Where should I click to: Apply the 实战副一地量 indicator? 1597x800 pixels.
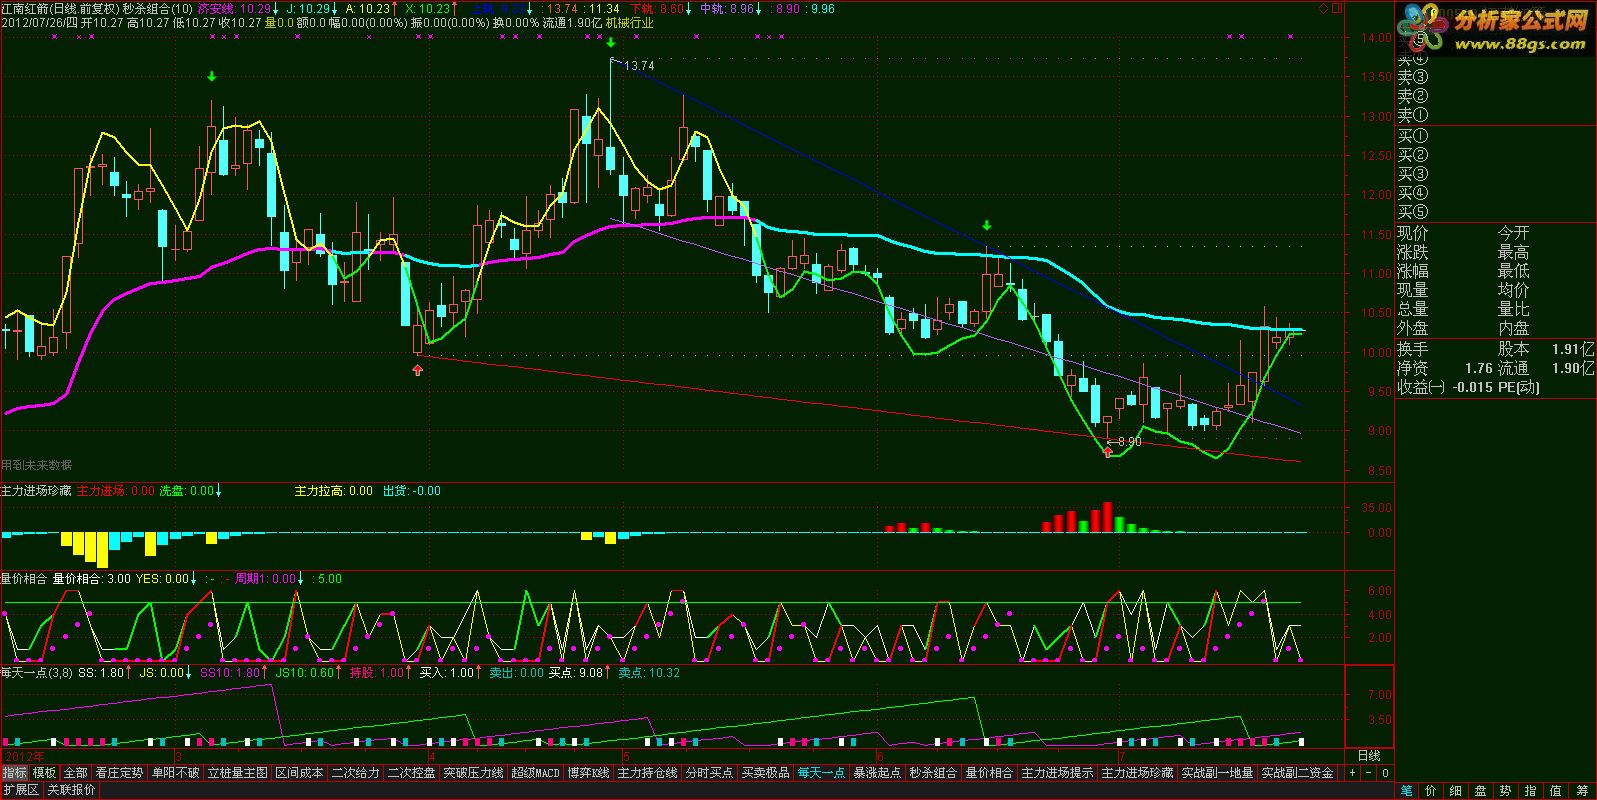(1217, 773)
